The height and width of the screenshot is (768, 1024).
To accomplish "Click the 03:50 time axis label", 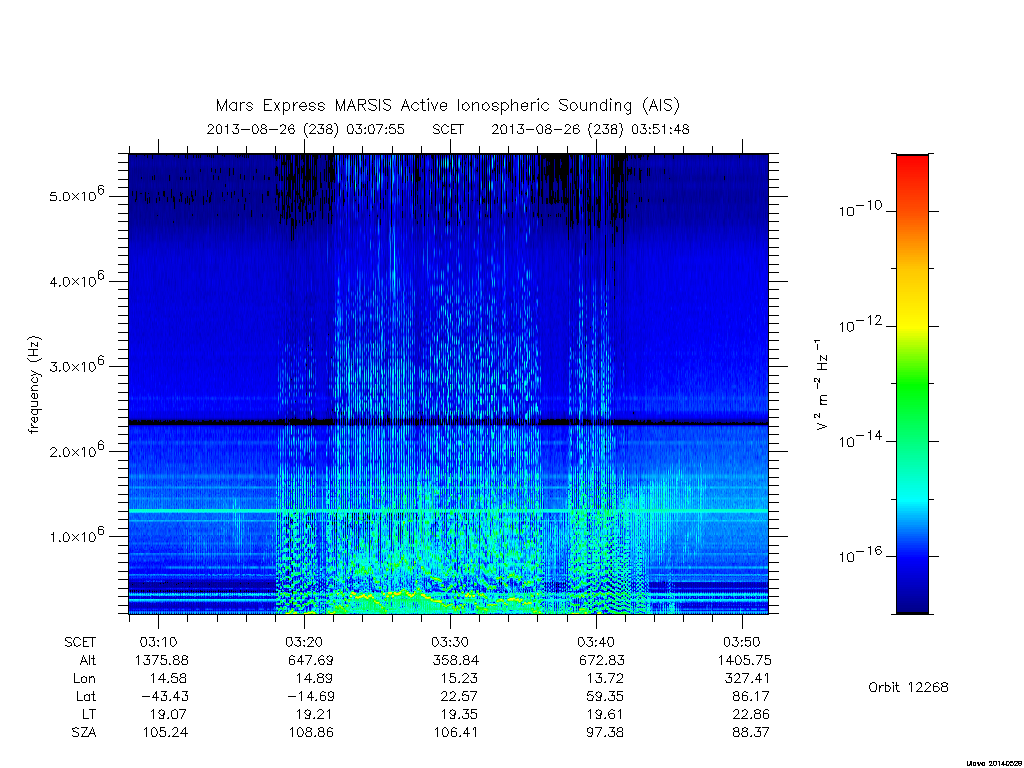I will [742, 642].
